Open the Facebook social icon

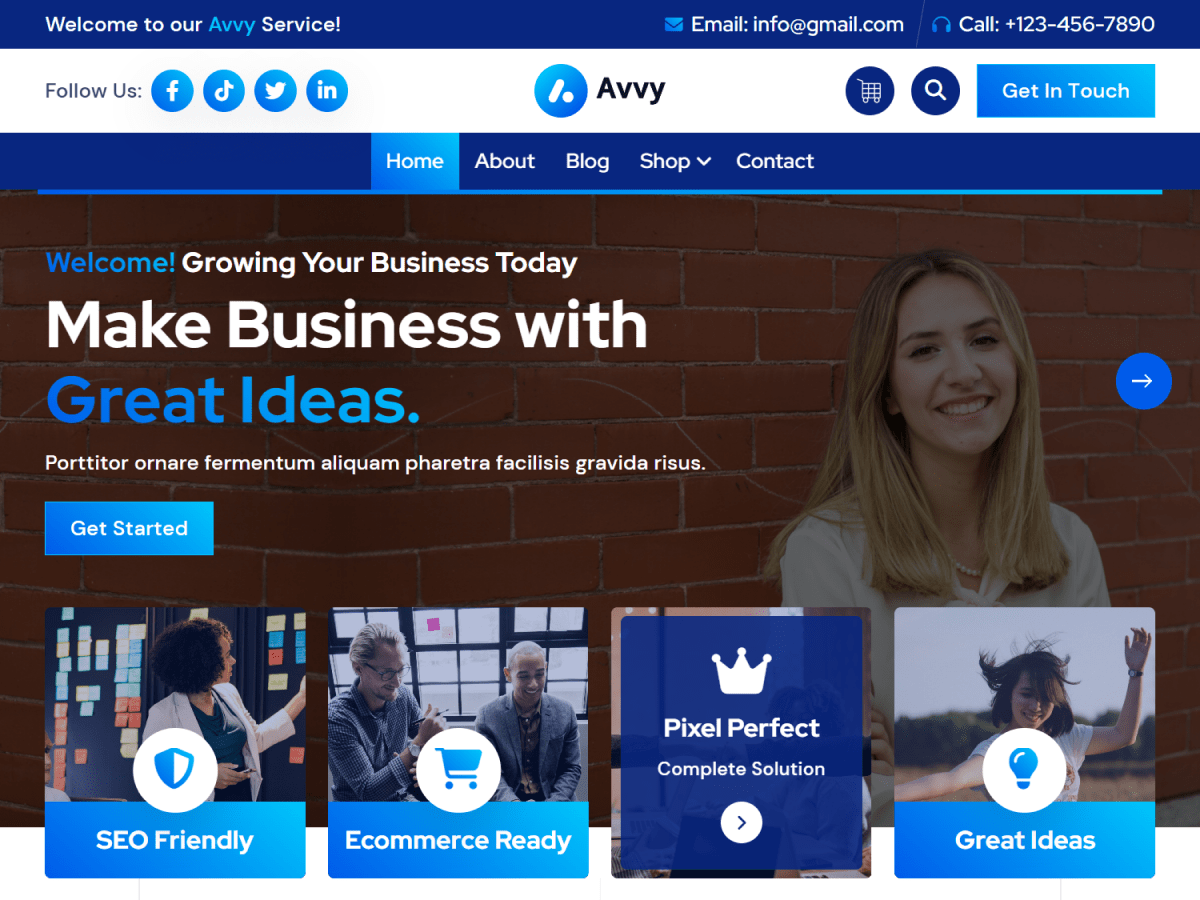tap(172, 91)
